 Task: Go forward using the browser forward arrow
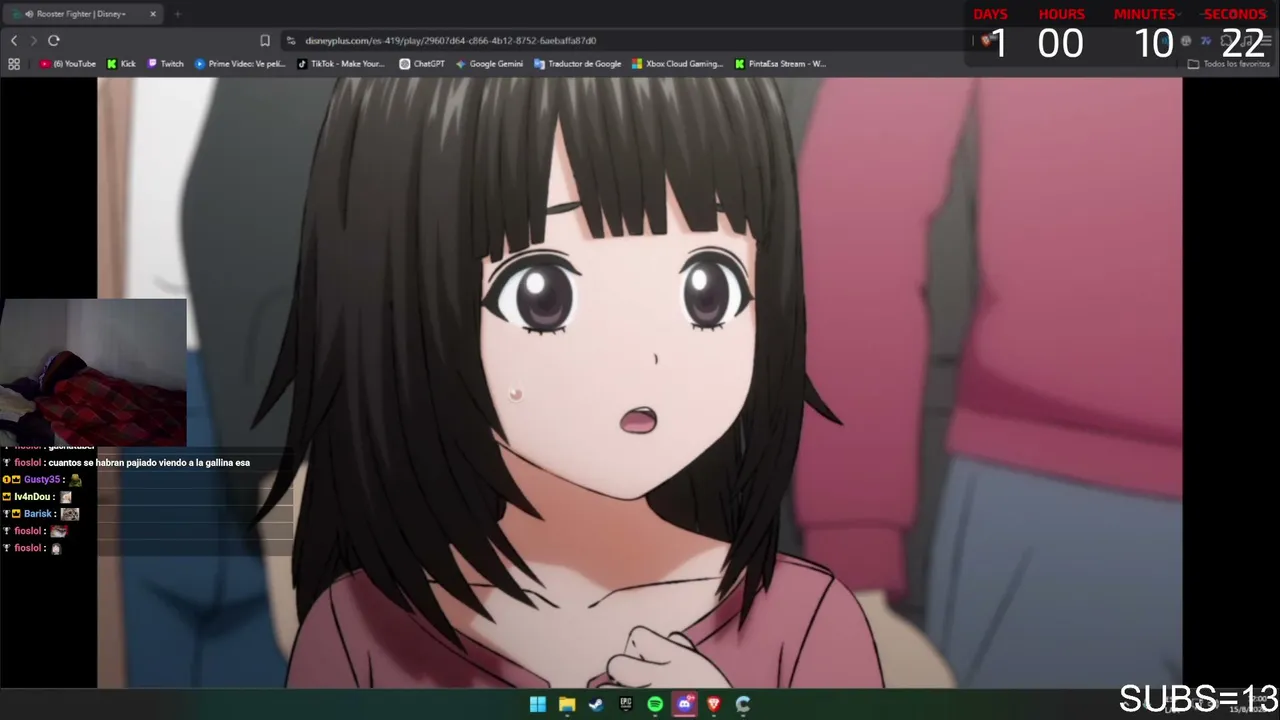(33, 40)
